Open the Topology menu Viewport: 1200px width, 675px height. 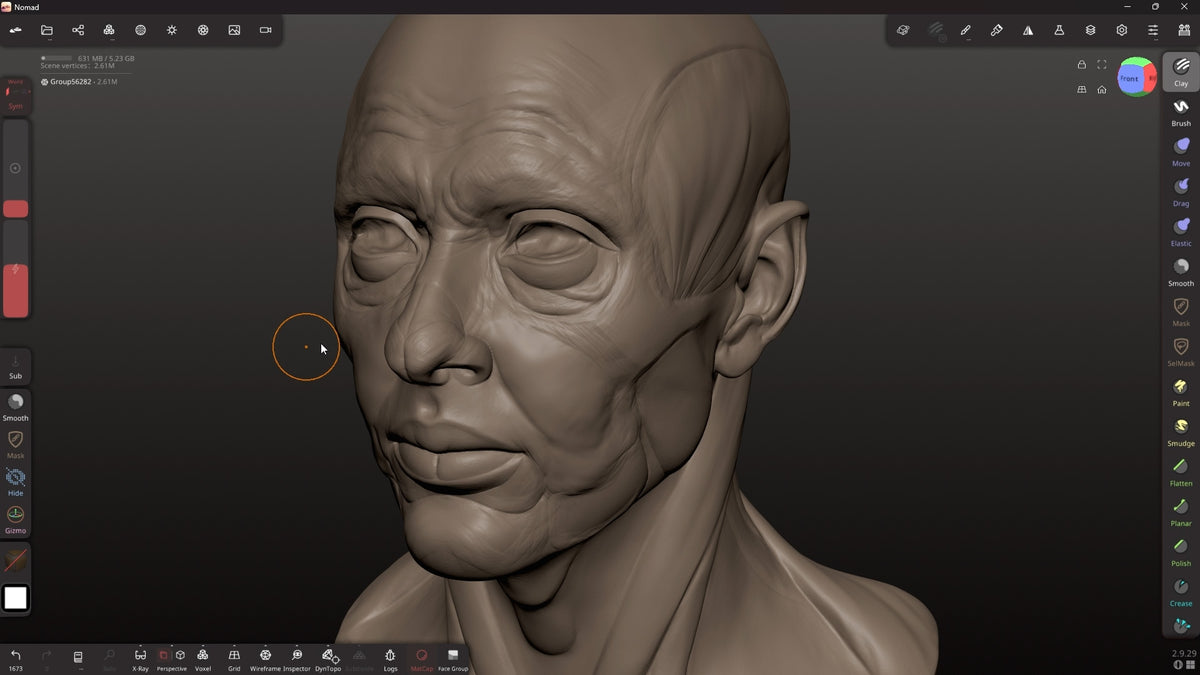coord(109,30)
